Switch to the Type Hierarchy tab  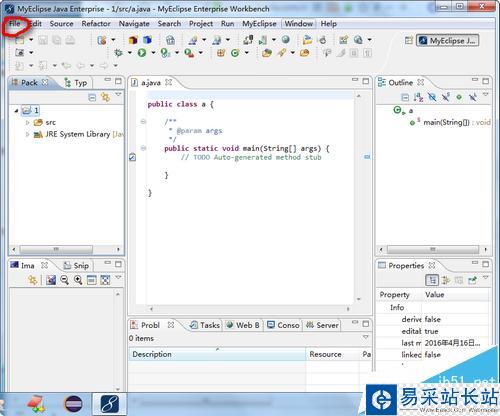76,82
